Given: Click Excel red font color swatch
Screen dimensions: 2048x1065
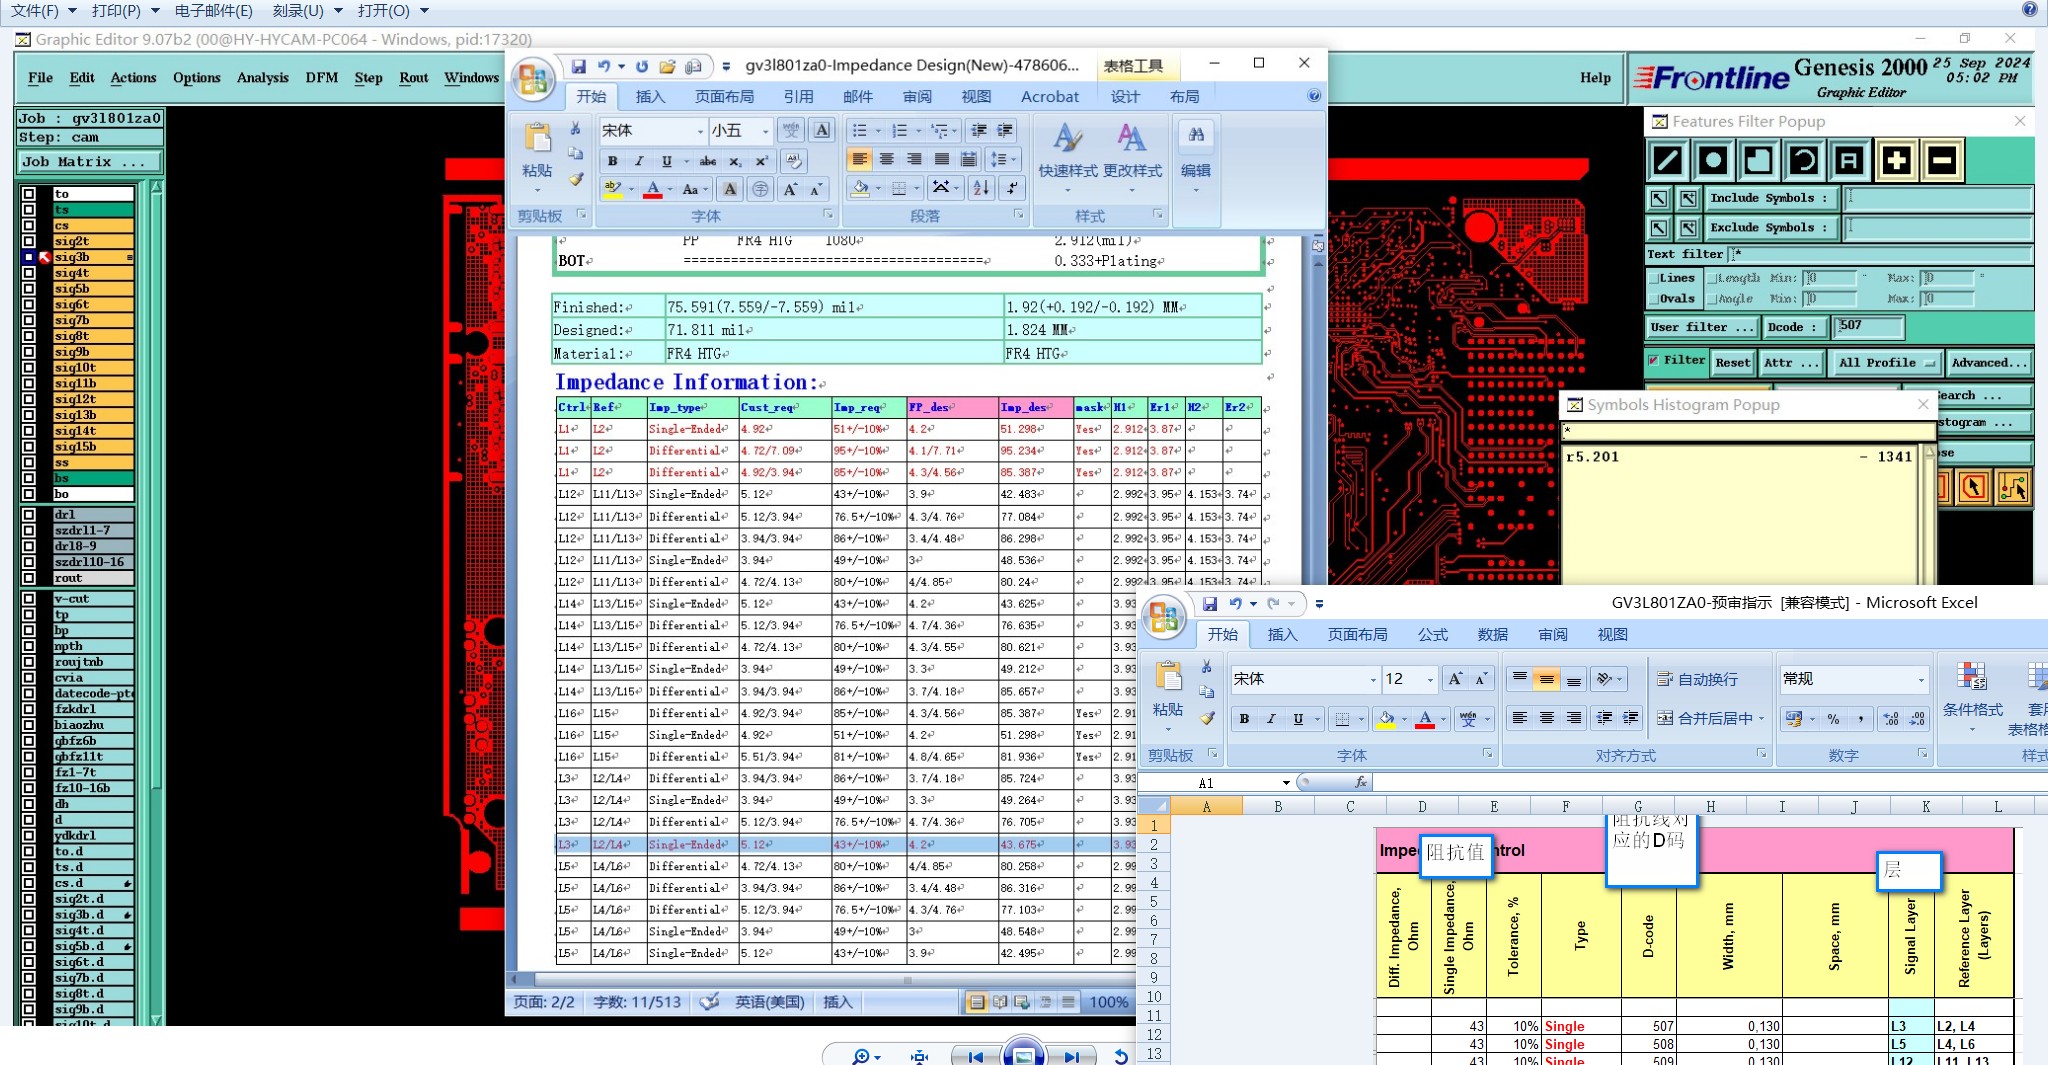Looking at the screenshot, I should (x=1425, y=718).
